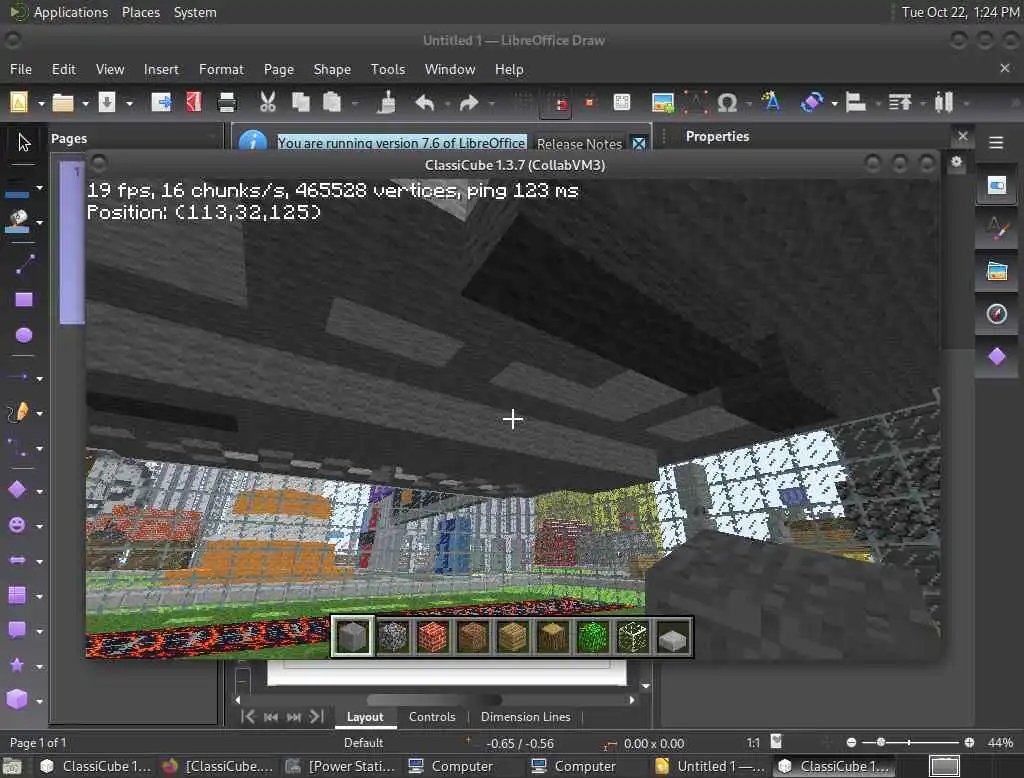This screenshot has width=1024, height=778.
Task: Insert image with picture icon
Action: pos(662,103)
